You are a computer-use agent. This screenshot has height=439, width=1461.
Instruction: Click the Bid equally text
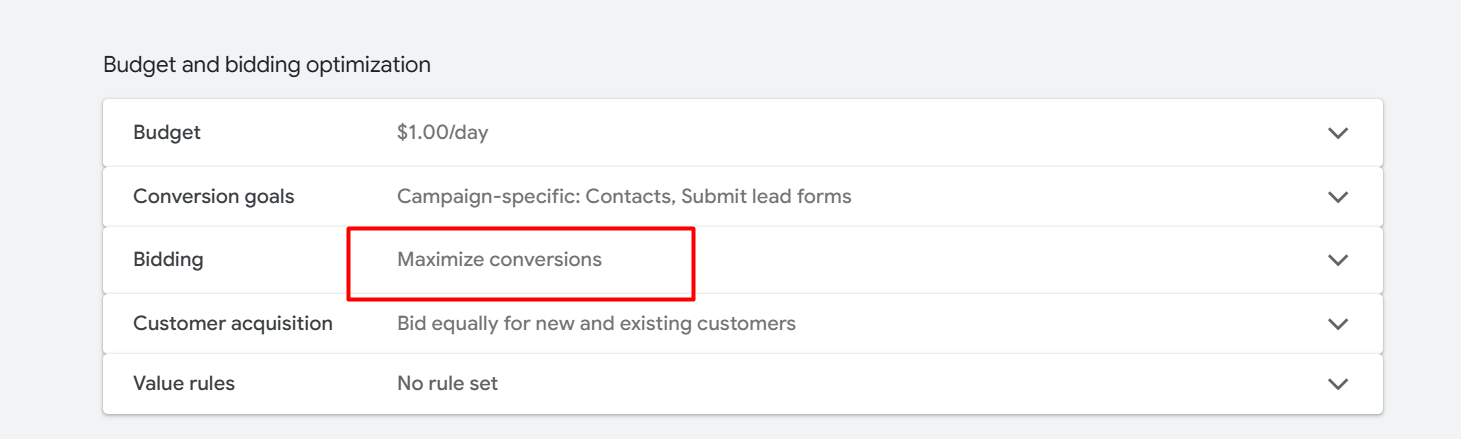[x=448, y=324]
